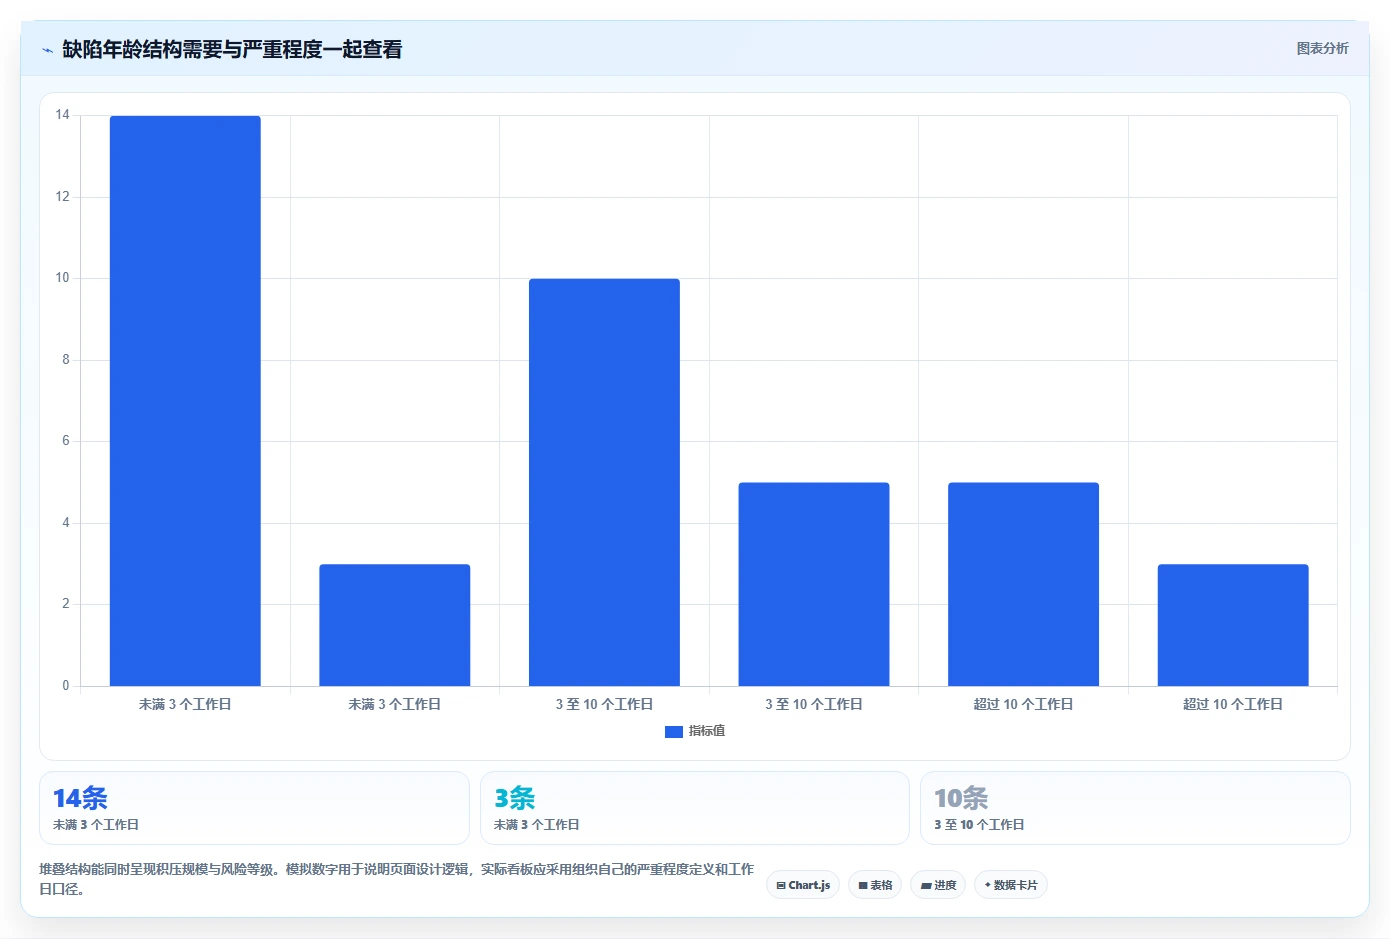Click the 进度 tag chip
Image resolution: width=1390 pixels, height=939 pixels.
coord(938,885)
